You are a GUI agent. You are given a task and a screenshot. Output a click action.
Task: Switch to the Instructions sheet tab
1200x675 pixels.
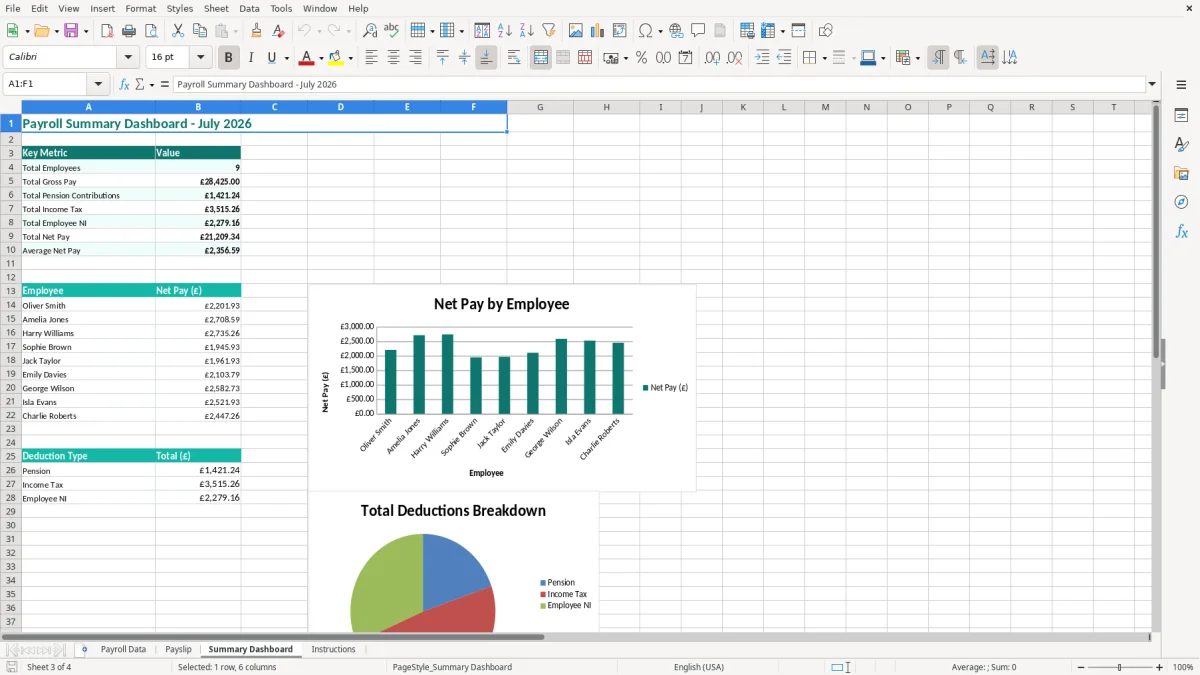[x=333, y=650]
